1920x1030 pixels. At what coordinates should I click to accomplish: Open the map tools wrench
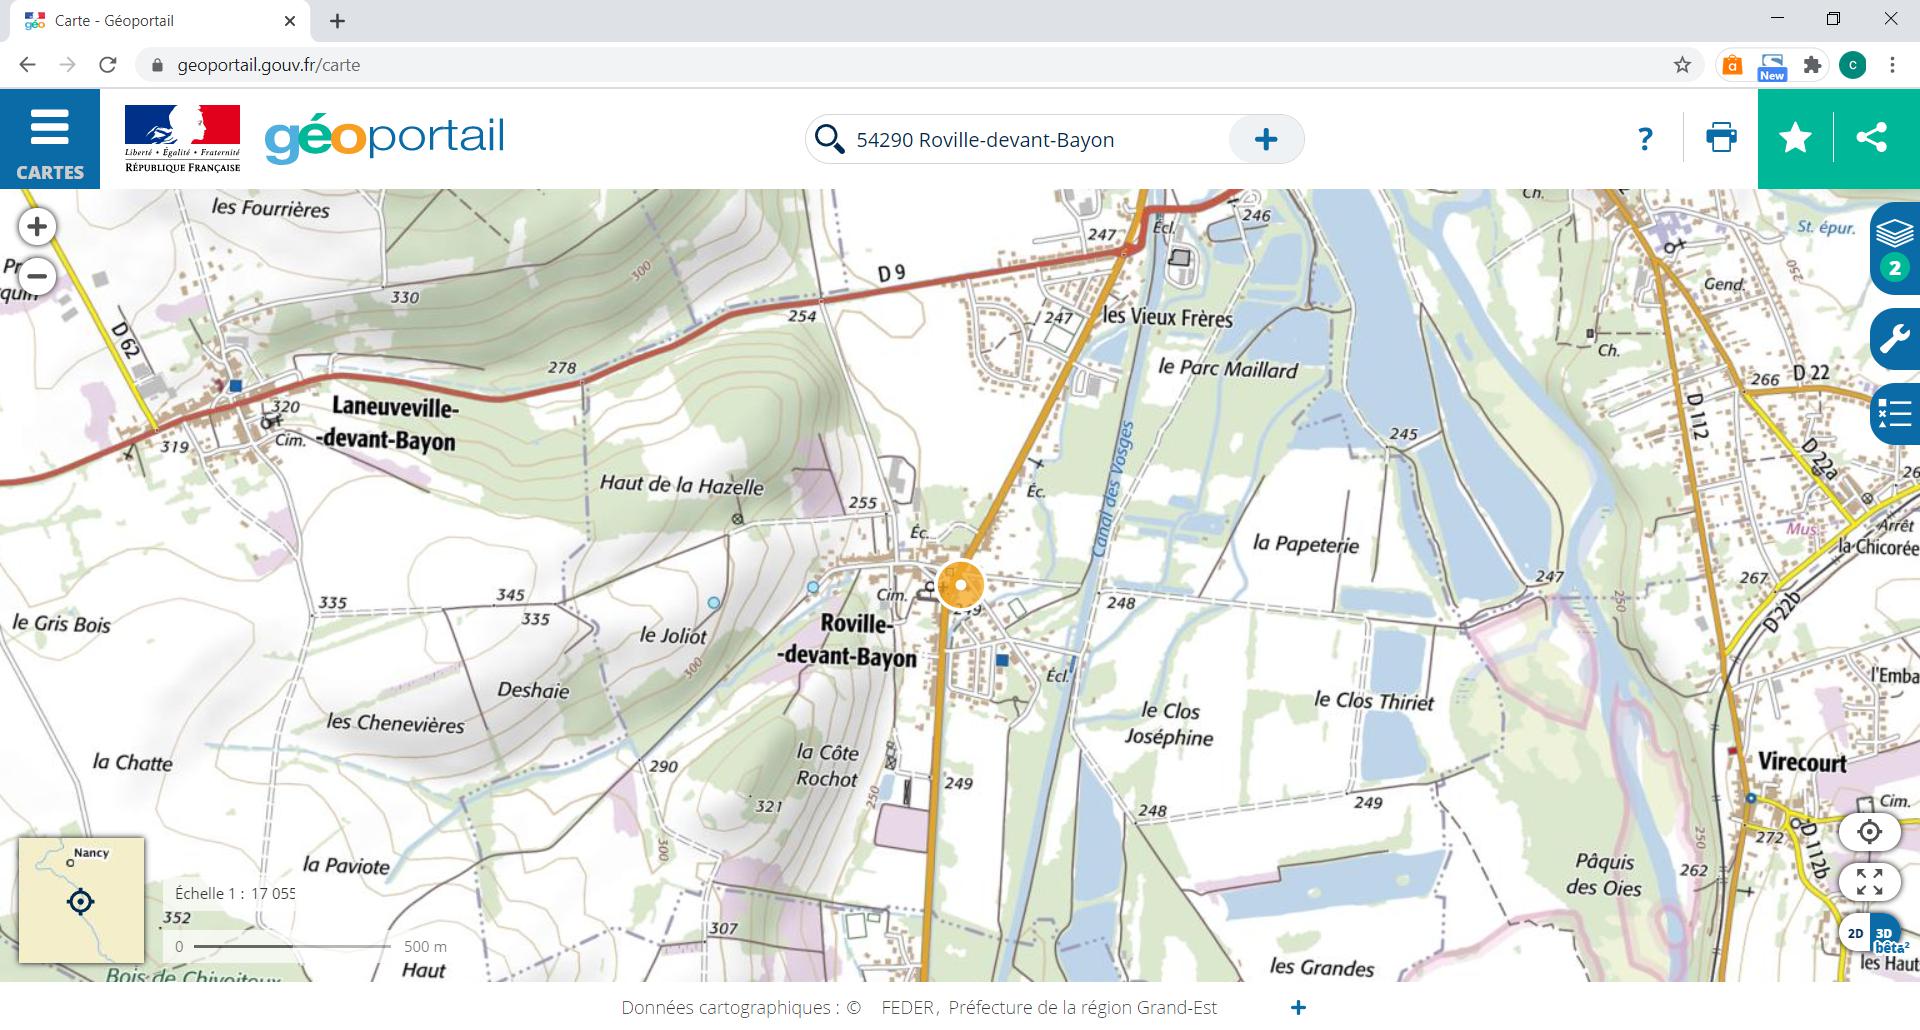pos(1895,340)
